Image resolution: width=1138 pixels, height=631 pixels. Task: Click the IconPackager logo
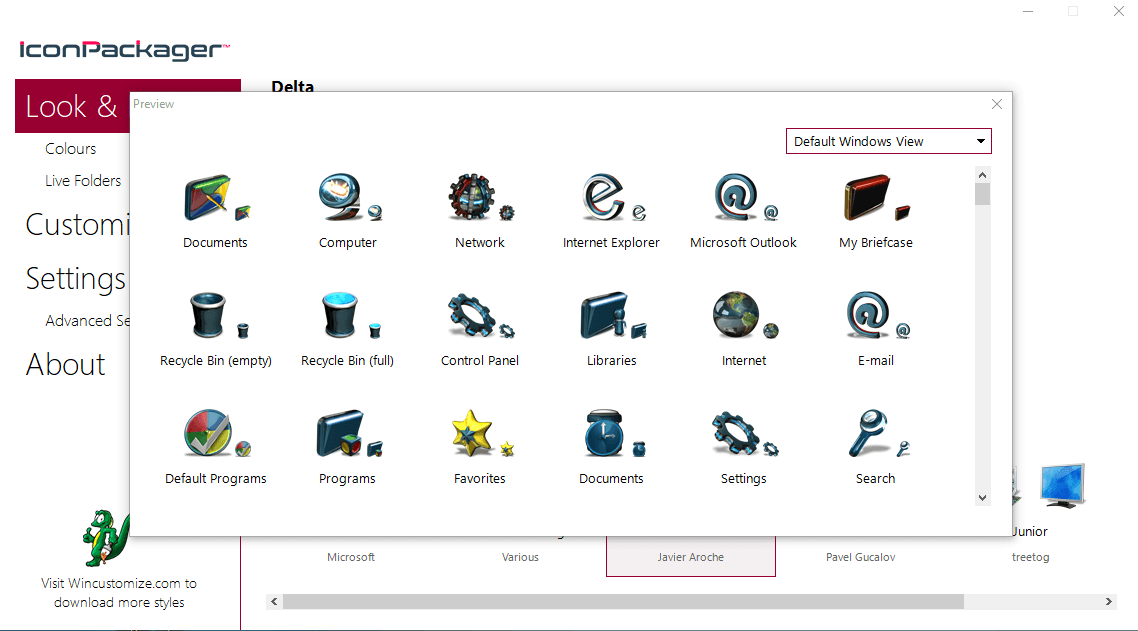124,49
